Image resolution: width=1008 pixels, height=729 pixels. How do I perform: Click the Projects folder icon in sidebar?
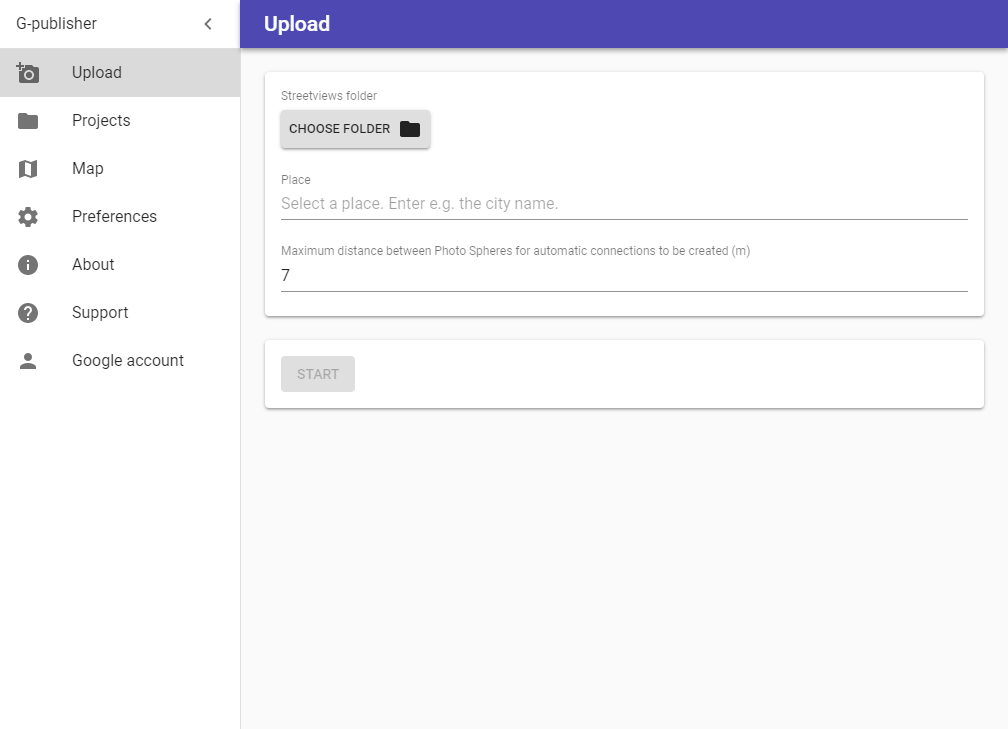click(x=28, y=121)
